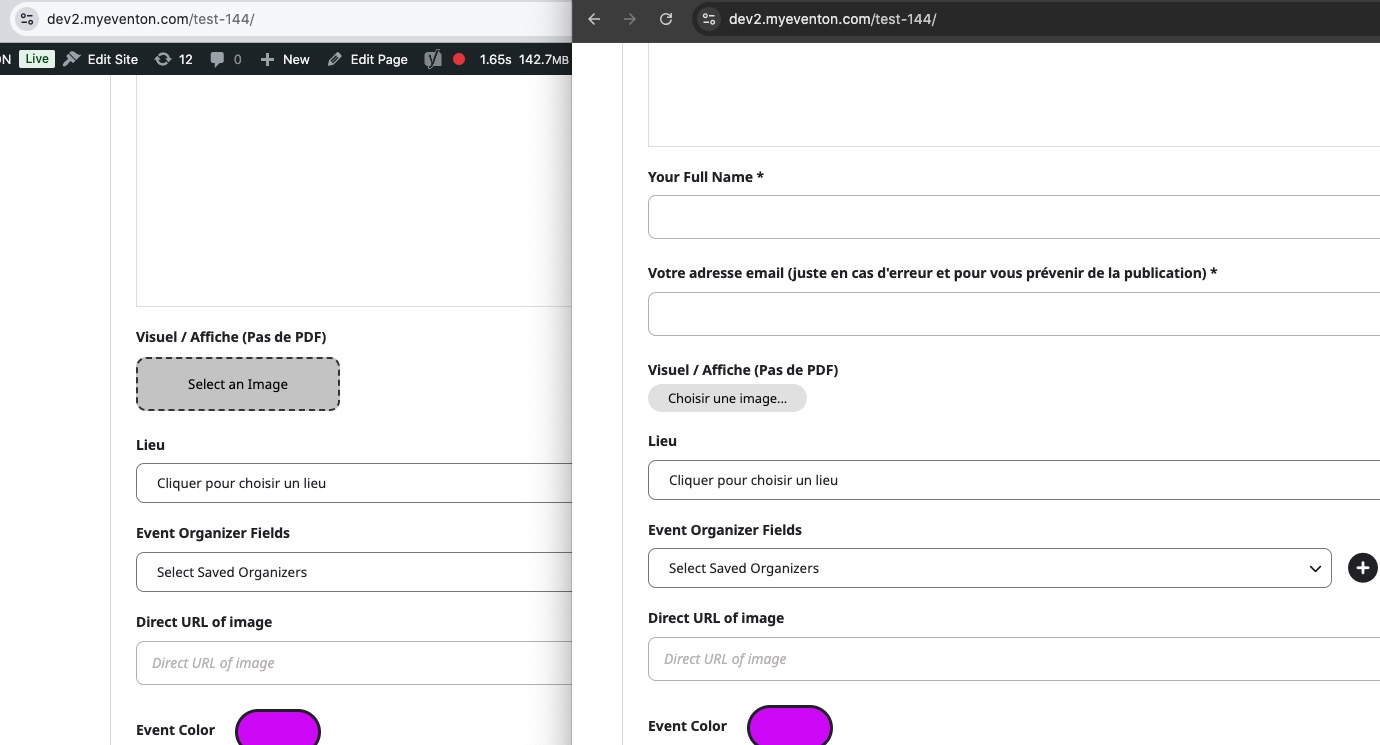Click the back arrow in right browser

[594, 19]
